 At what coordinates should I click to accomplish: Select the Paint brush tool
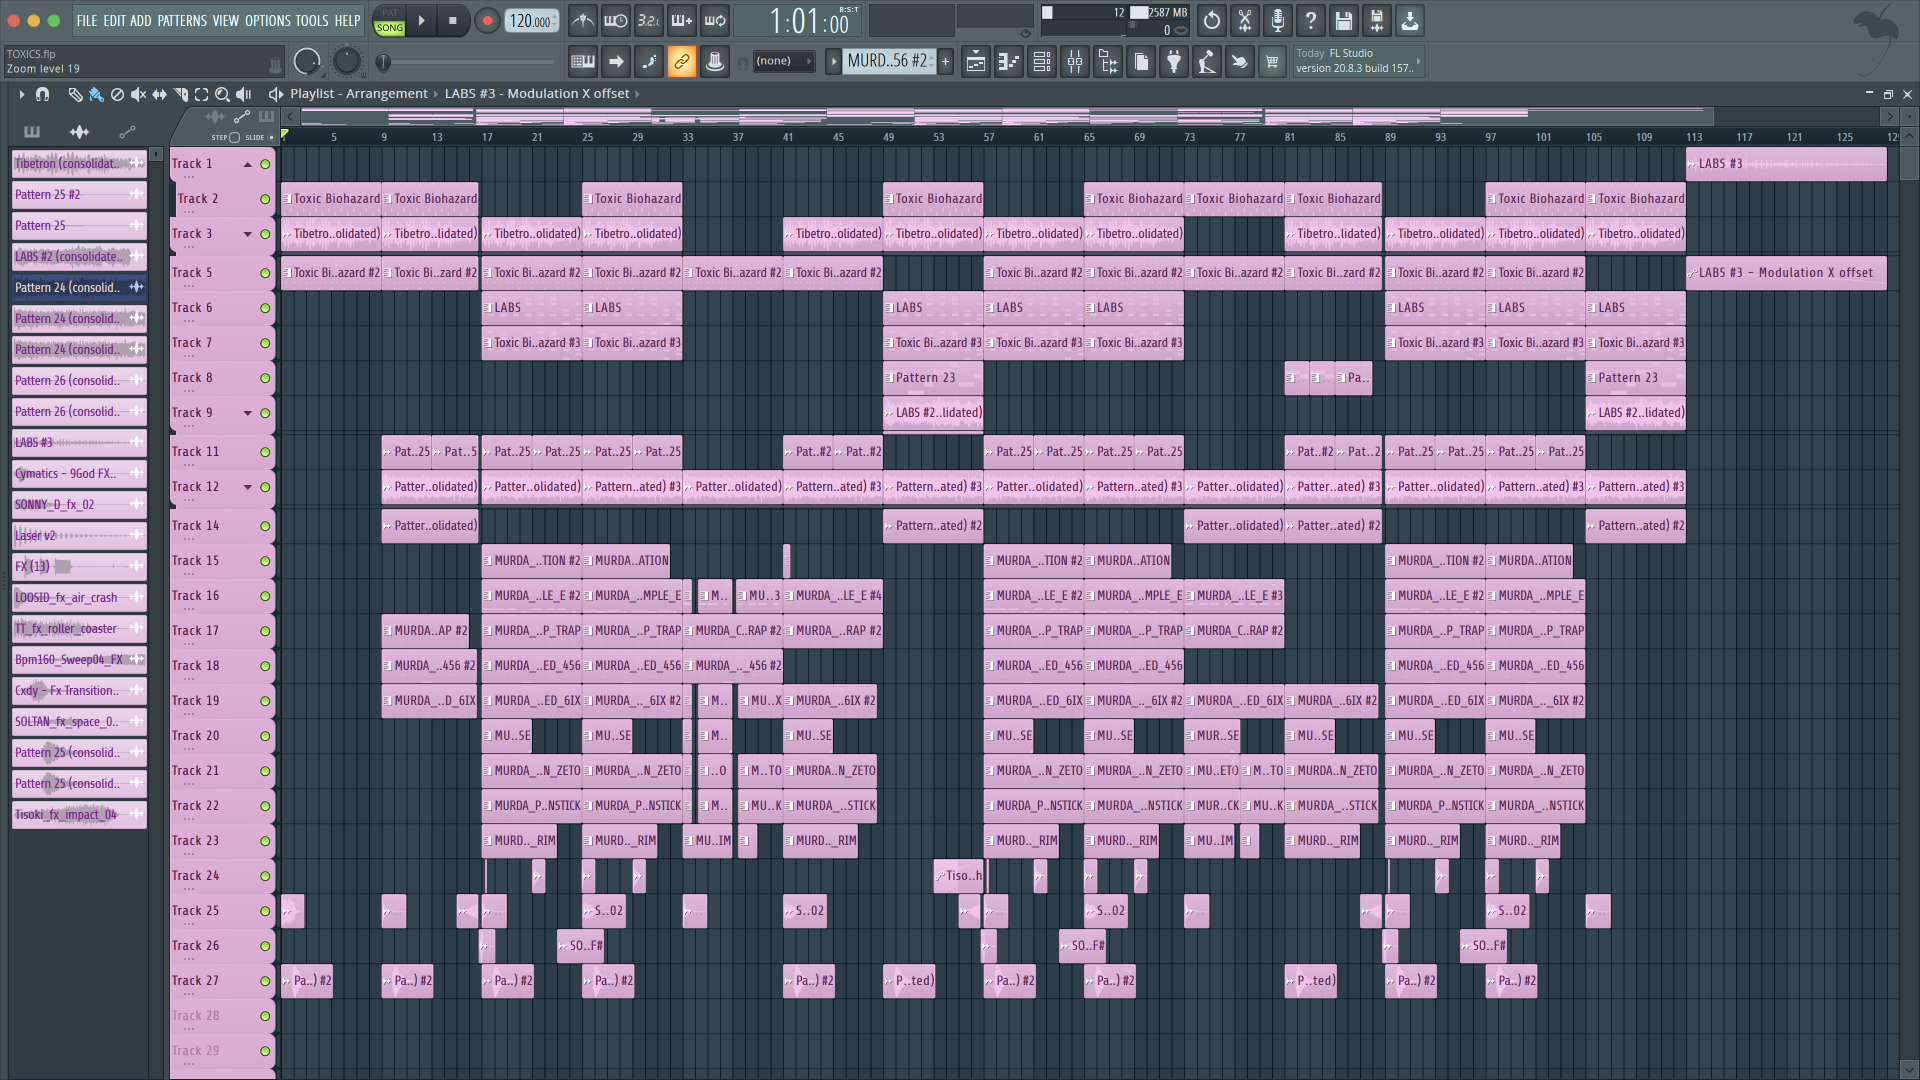96,94
